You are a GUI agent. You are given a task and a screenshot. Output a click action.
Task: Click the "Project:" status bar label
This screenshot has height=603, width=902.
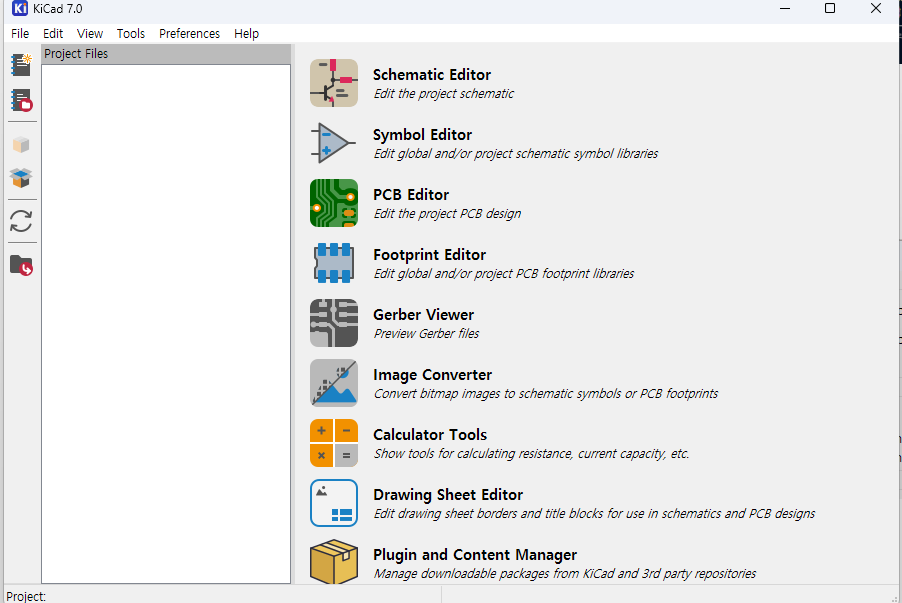pyautogui.click(x=26, y=597)
